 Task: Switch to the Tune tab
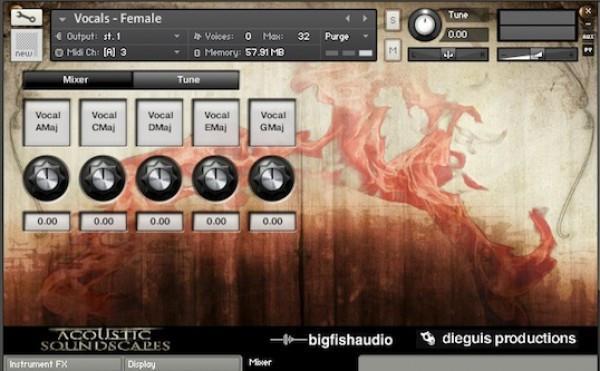(x=186, y=80)
